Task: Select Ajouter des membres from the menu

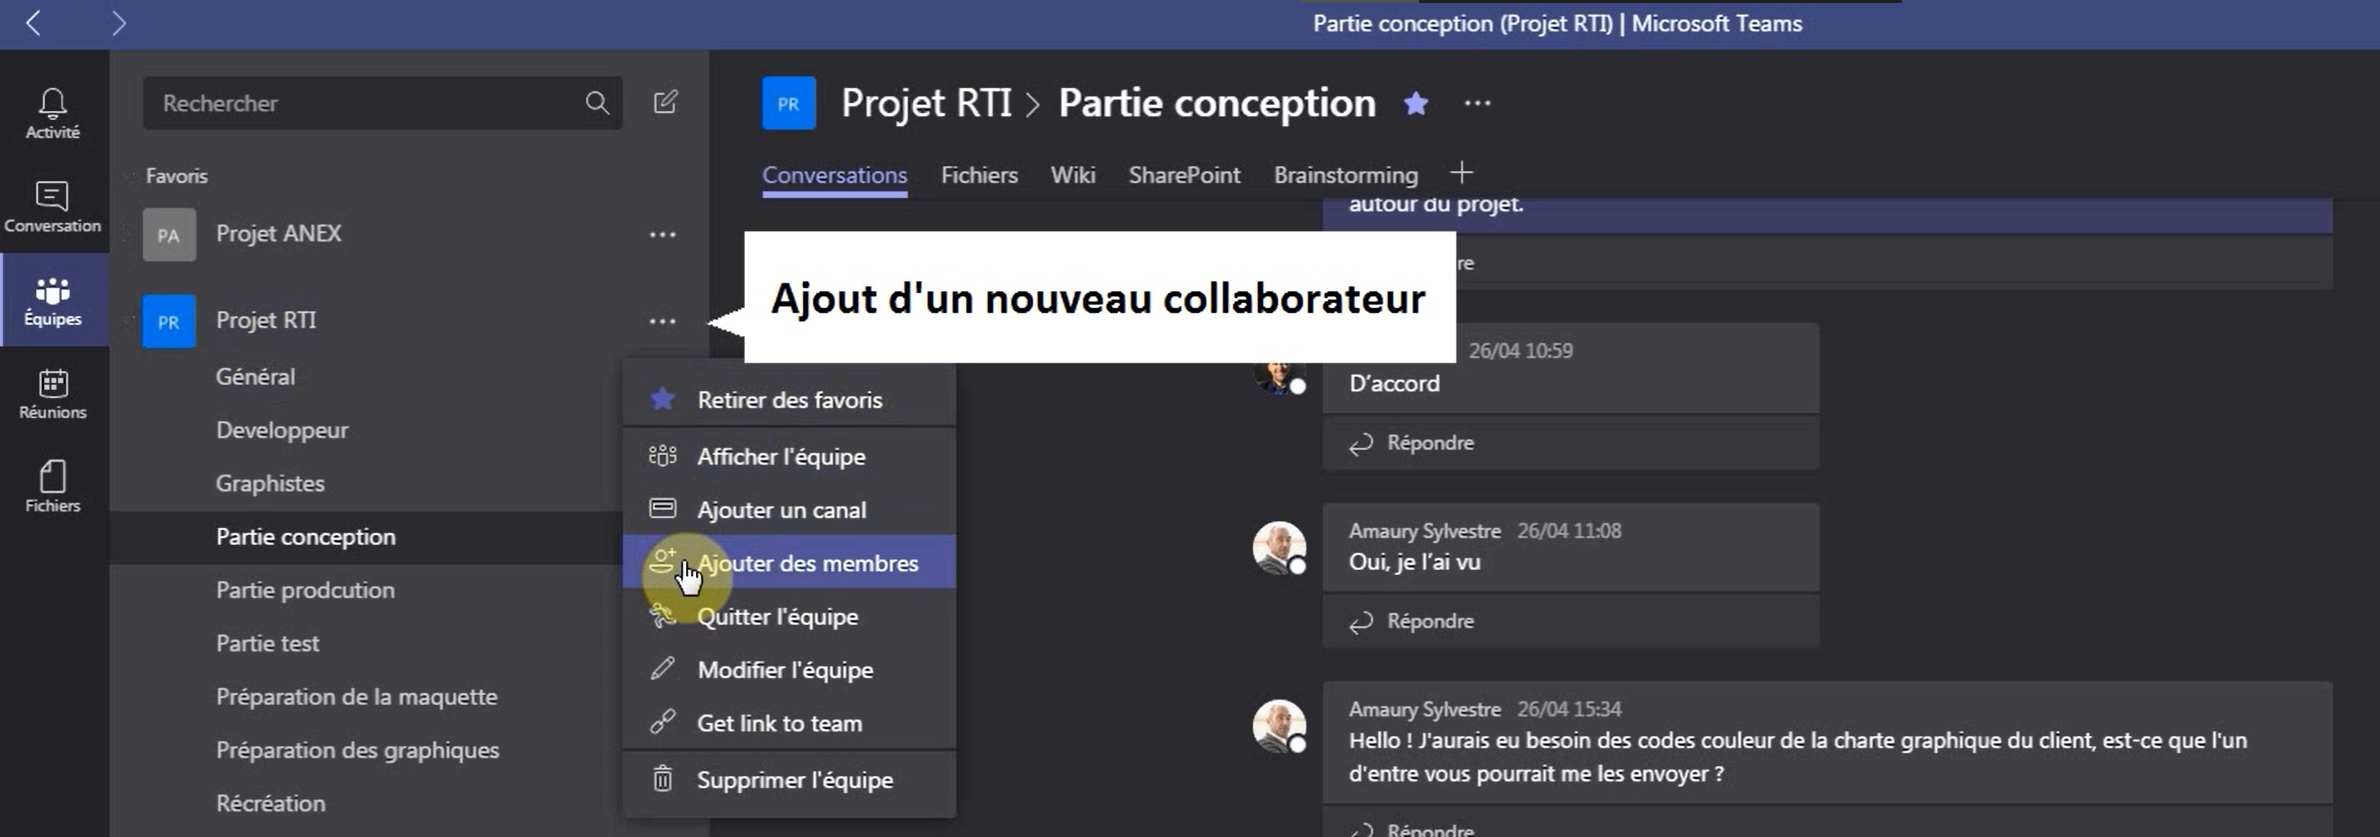Action: (x=806, y=562)
